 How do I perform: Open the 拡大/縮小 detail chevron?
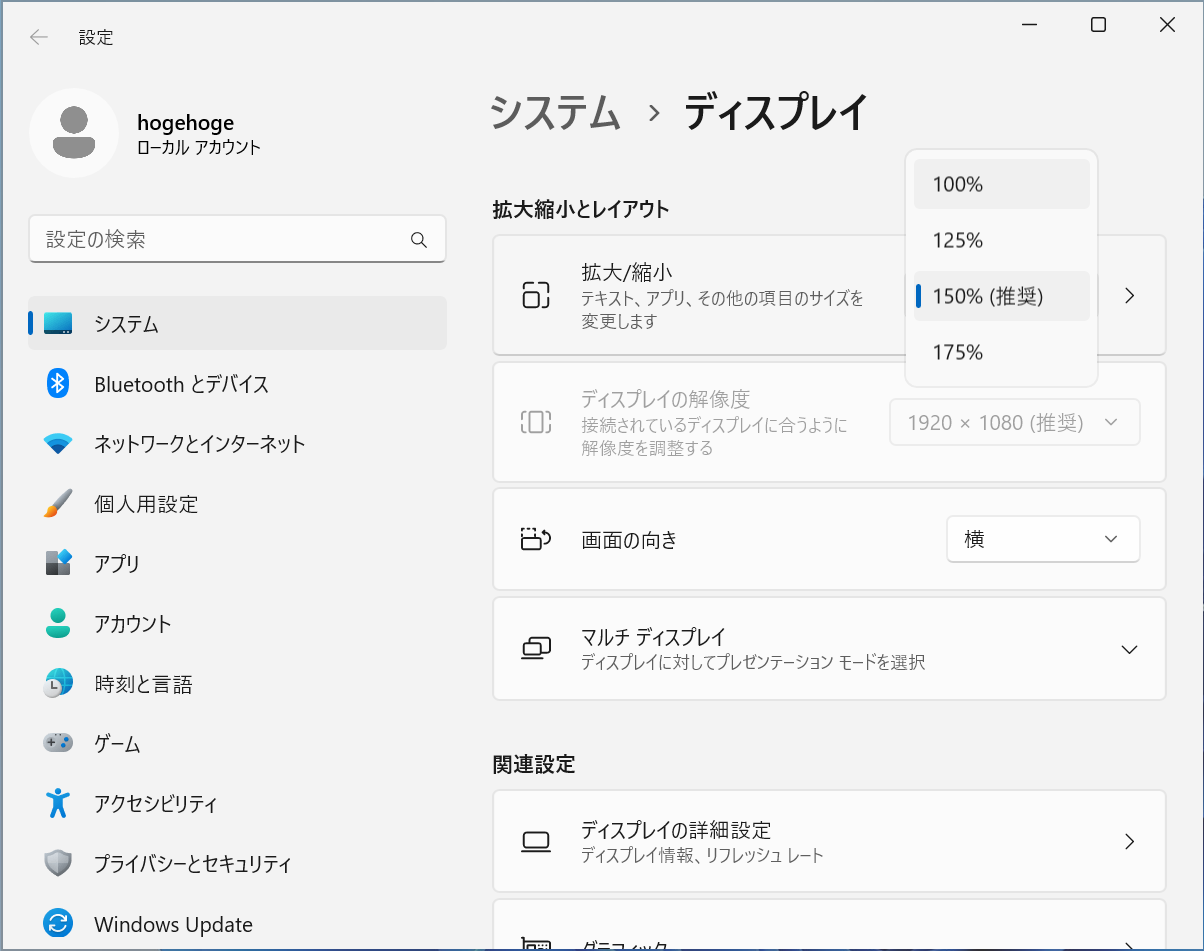pos(1130,296)
